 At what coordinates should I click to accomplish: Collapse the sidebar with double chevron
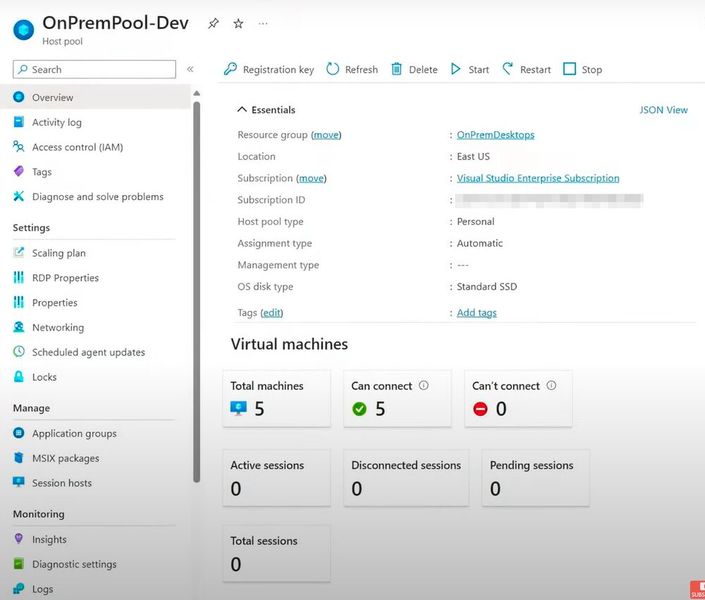[190, 69]
